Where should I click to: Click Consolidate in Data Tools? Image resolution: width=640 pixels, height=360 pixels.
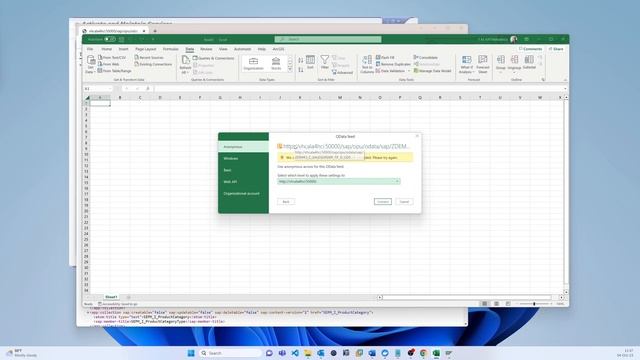coord(426,58)
